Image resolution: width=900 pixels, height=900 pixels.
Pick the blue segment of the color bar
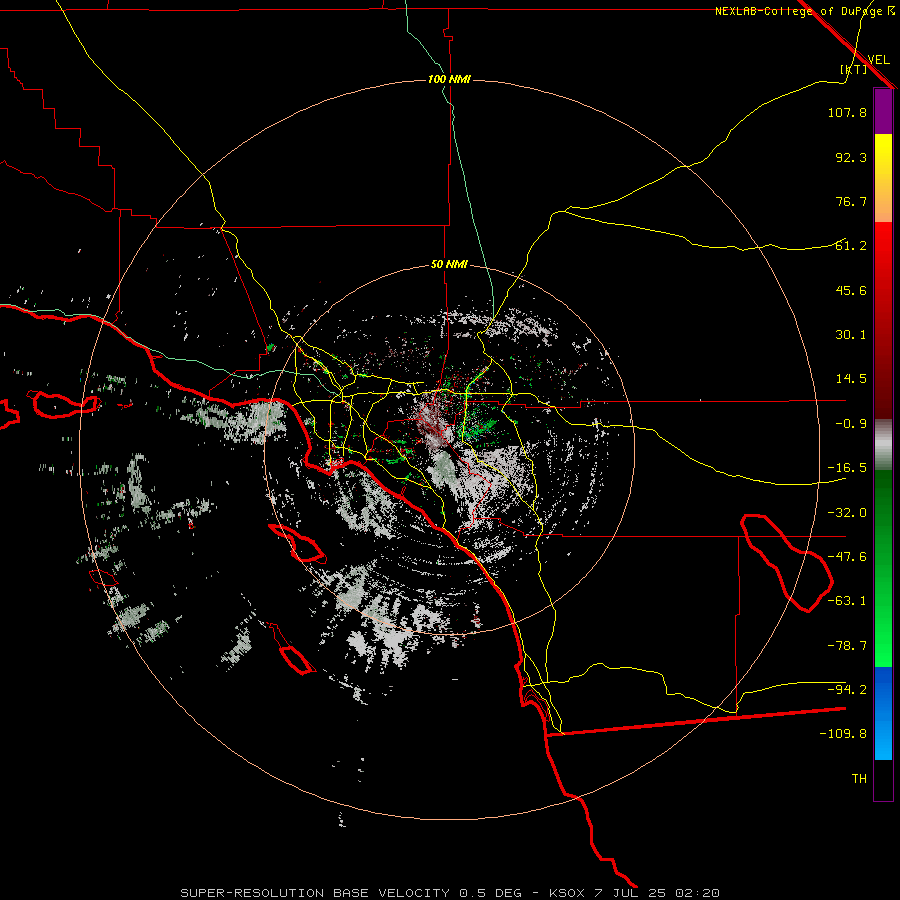pyautogui.click(x=883, y=713)
